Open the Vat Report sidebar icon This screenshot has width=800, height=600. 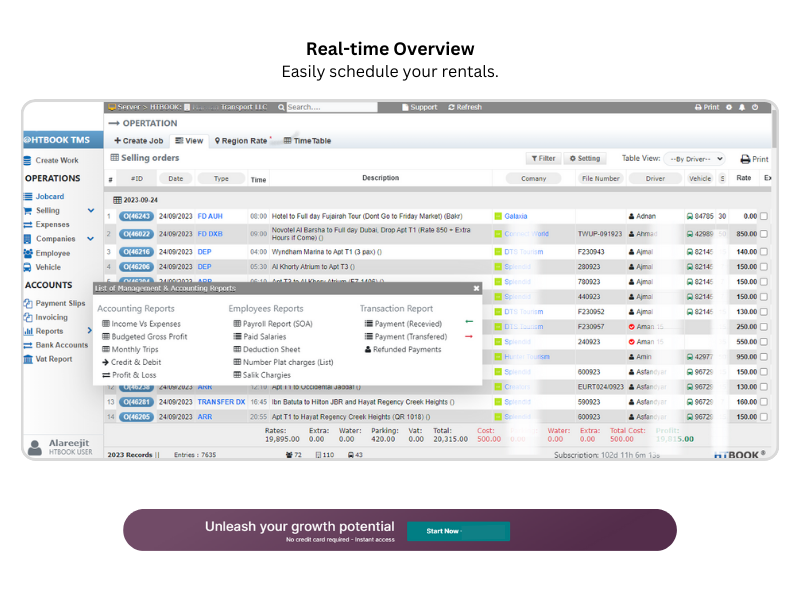(x=27, y=359)
